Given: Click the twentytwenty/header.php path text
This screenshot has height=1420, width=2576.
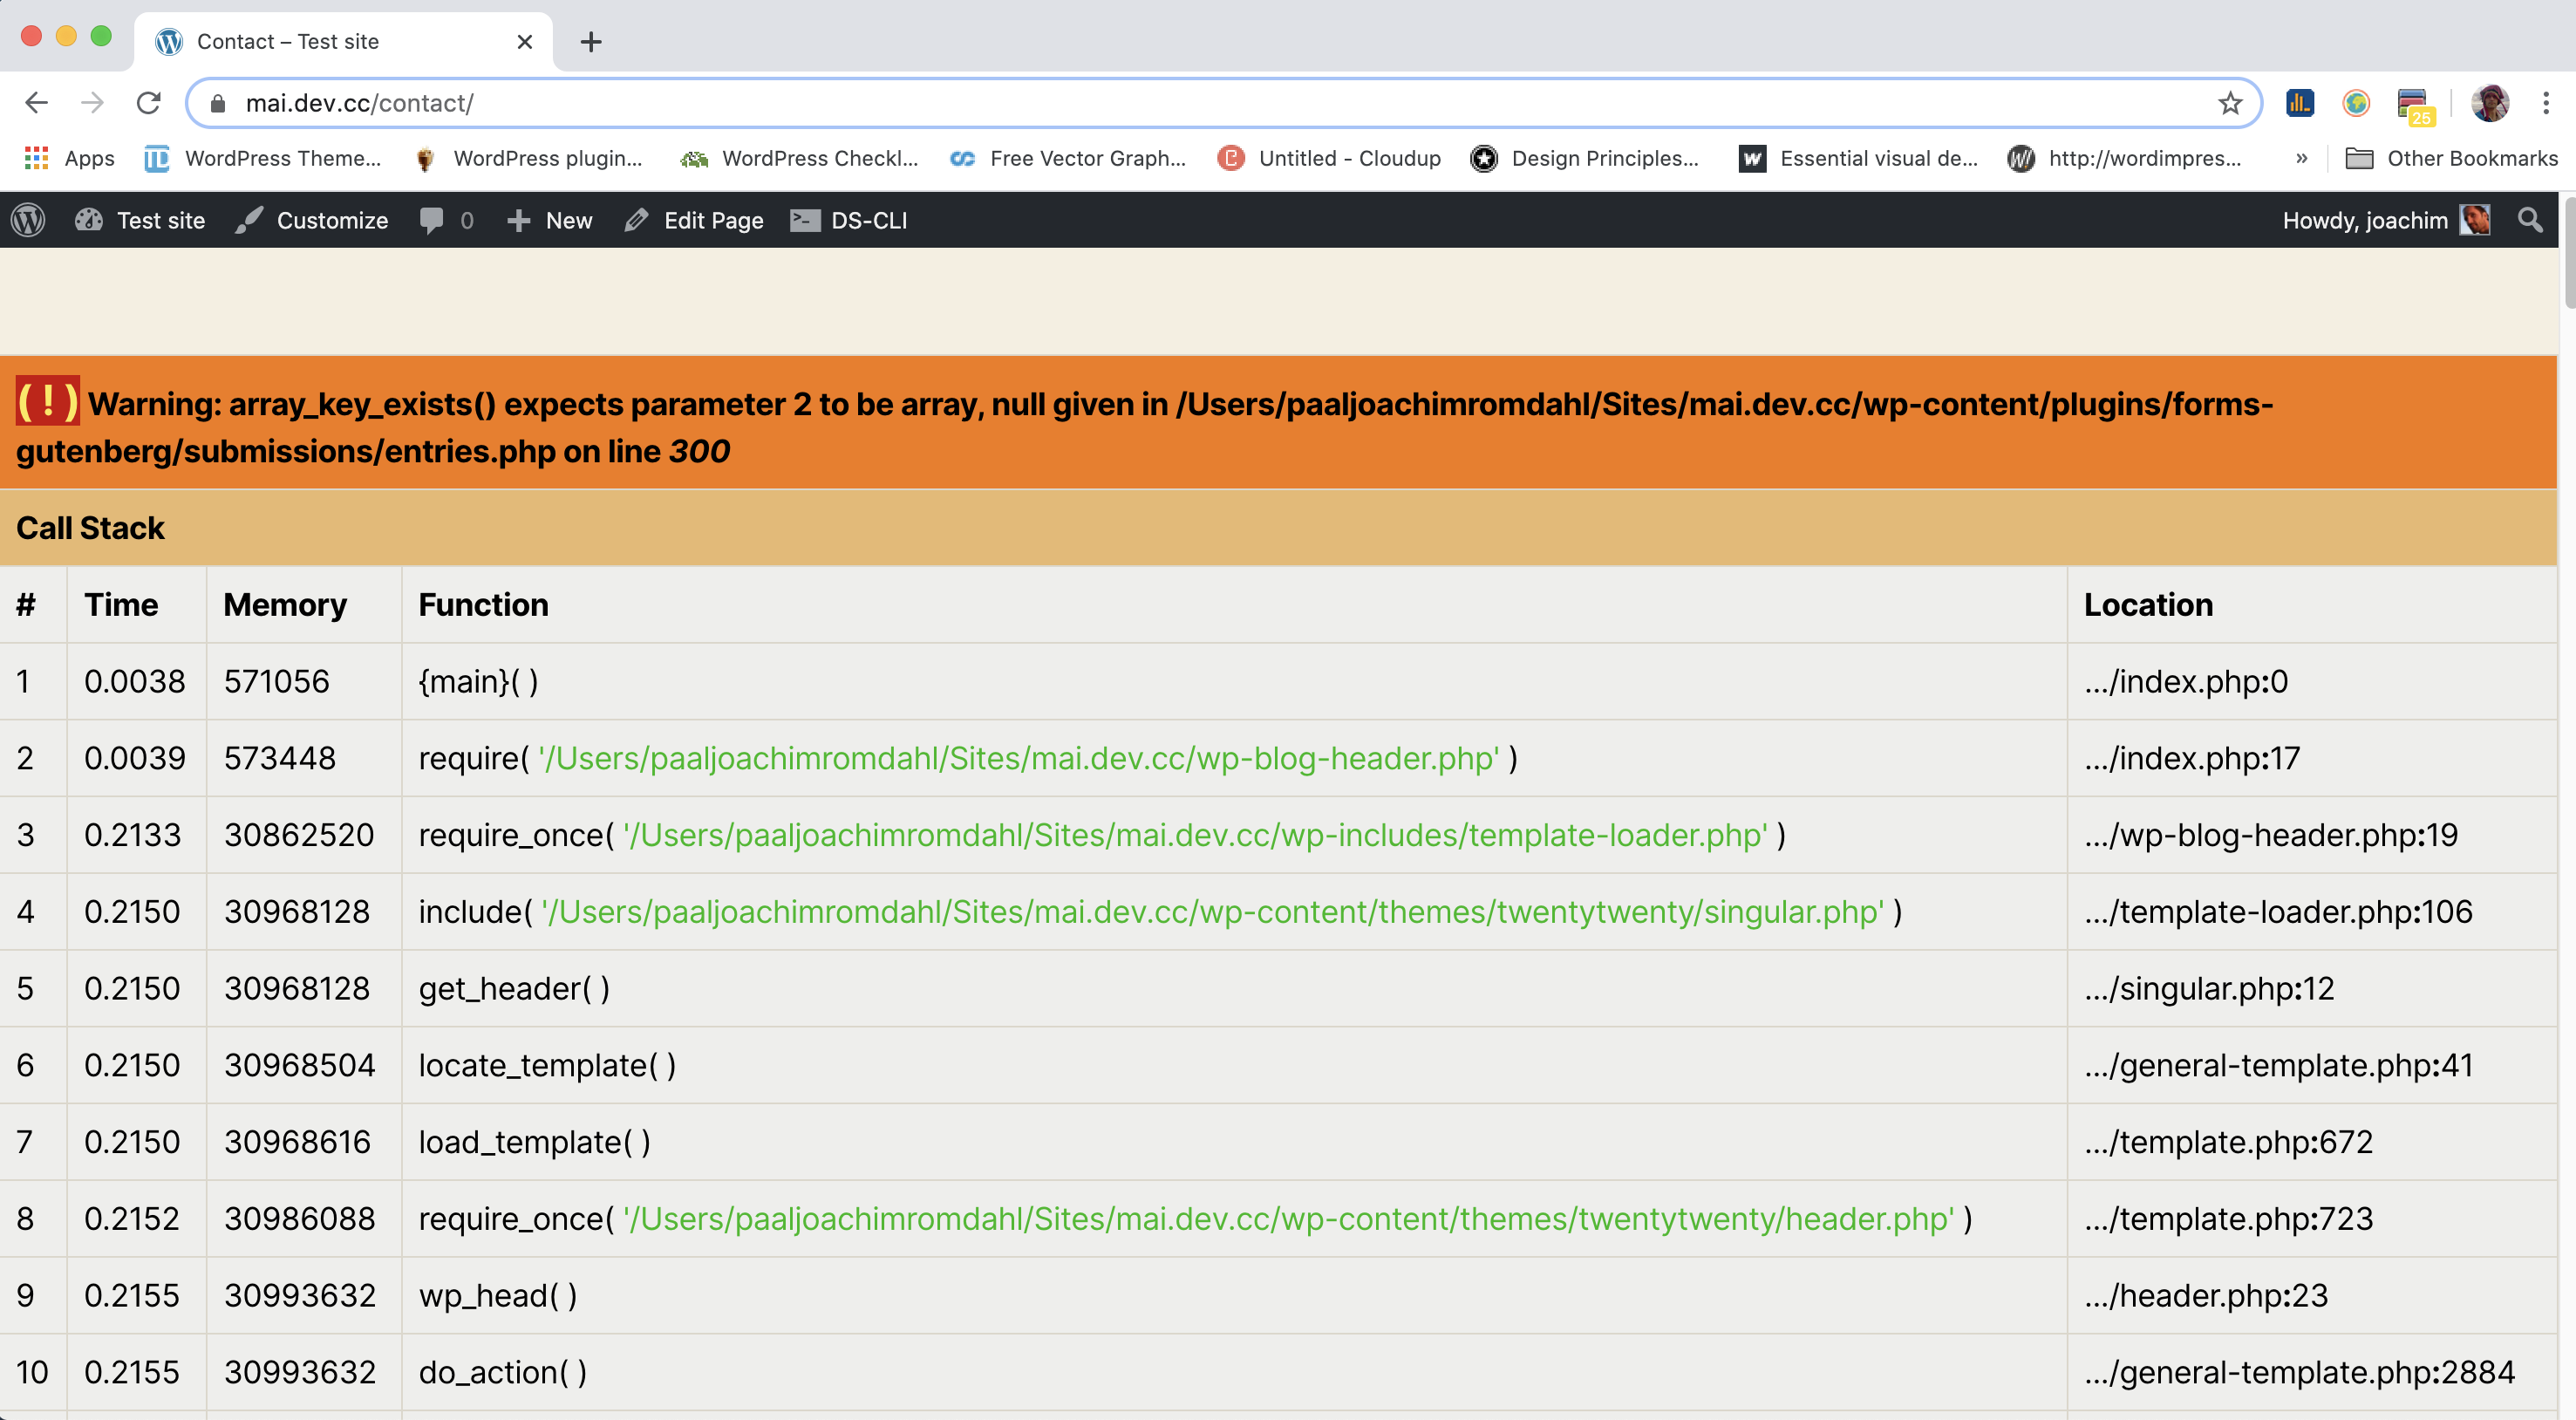Looking at the screenshot, I should (x=1288, y=1218).
